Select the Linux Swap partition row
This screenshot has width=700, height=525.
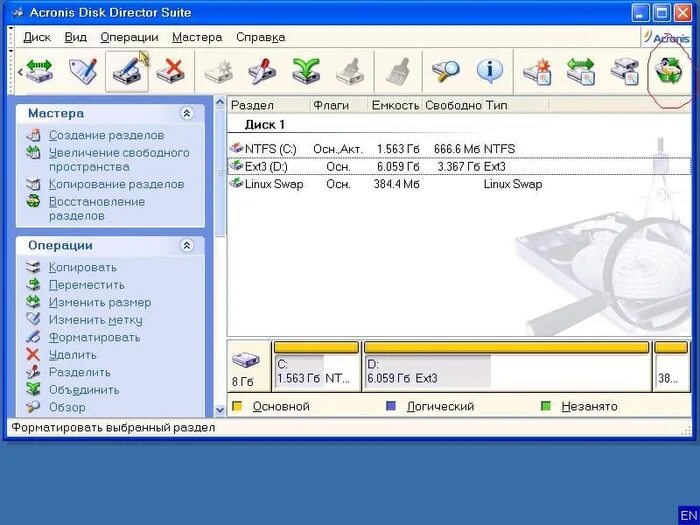(459, 183)
